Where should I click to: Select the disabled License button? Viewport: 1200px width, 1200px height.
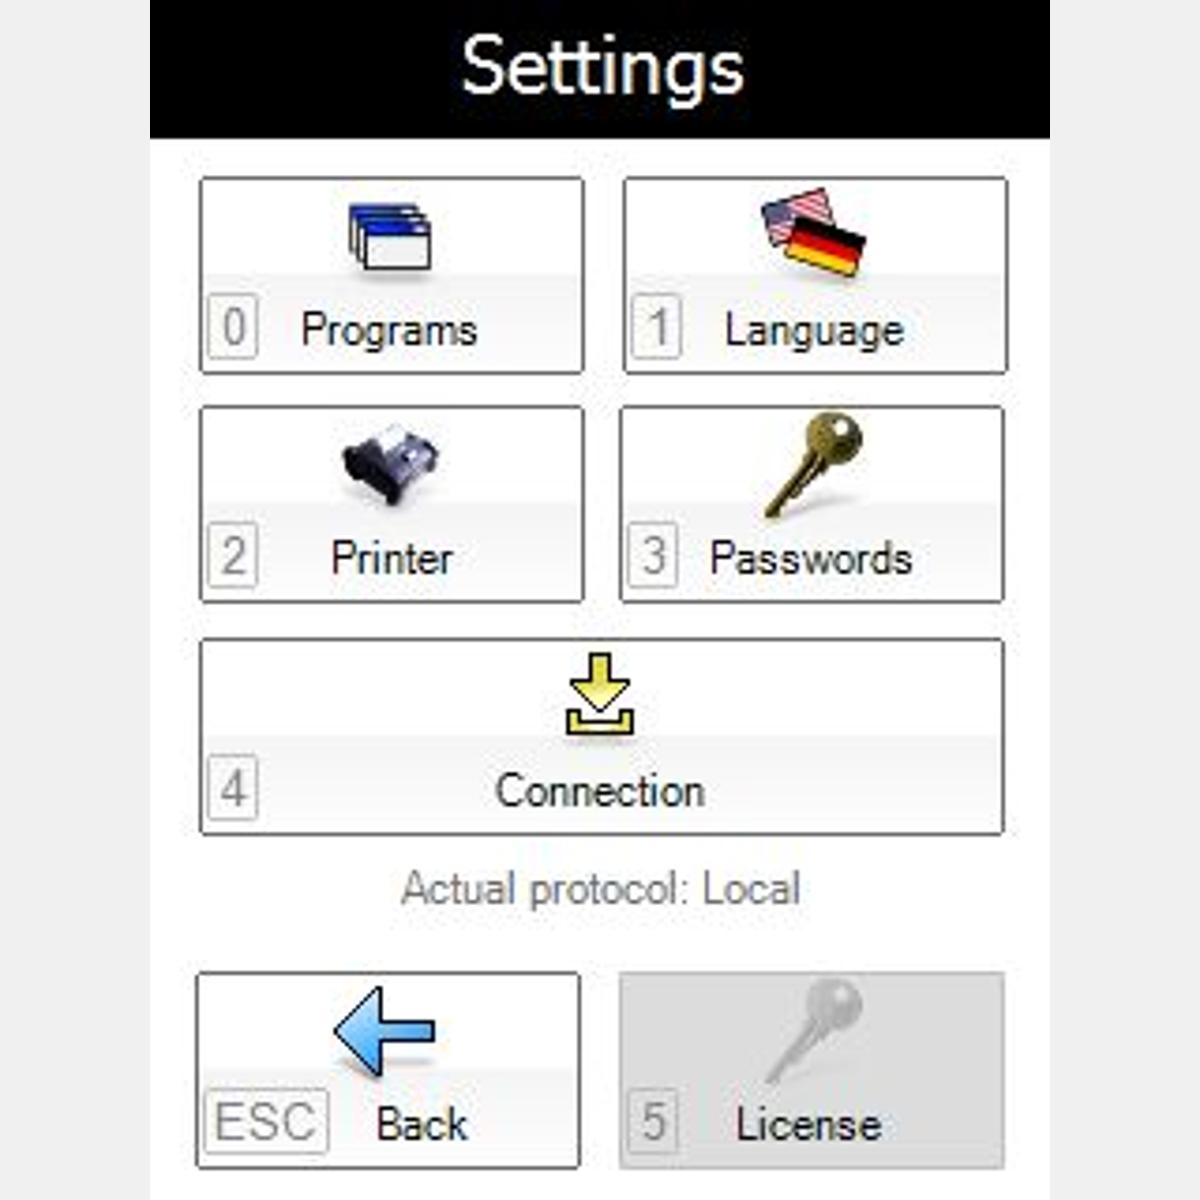(x=812, y=1070)
